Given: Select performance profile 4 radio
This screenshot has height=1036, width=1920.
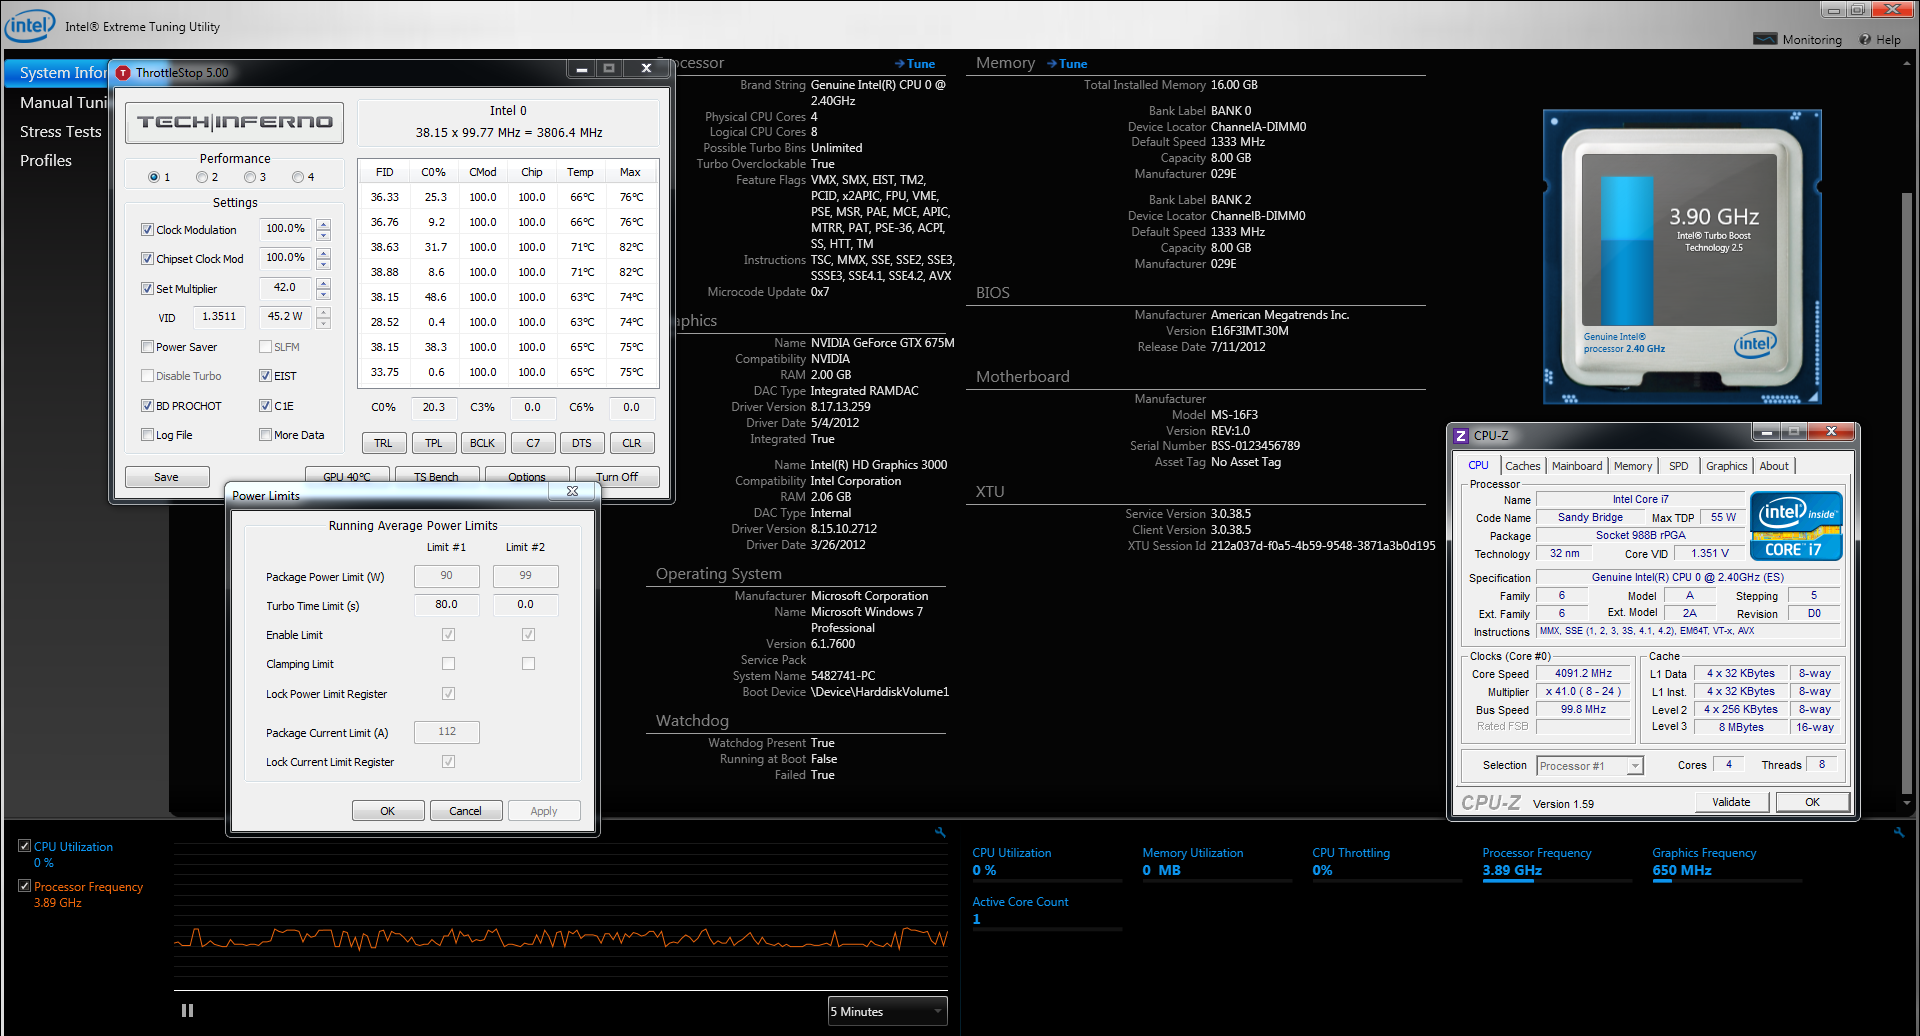Looking at the screenshot, I should 298,177.
